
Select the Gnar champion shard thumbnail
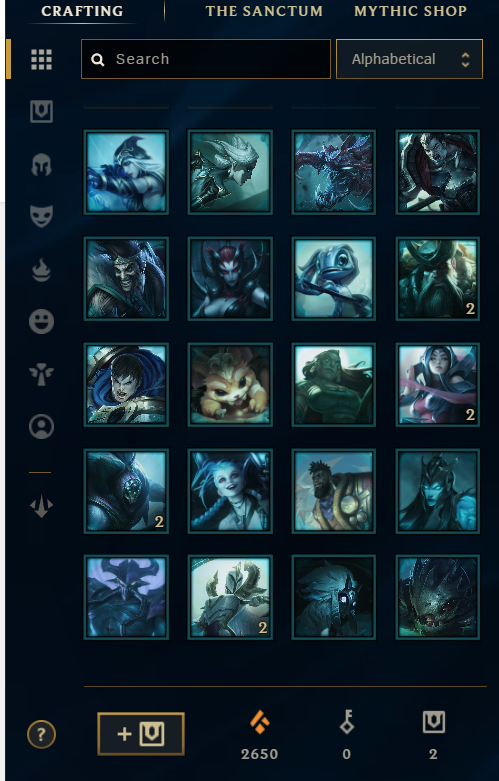(x=230, y=385)
